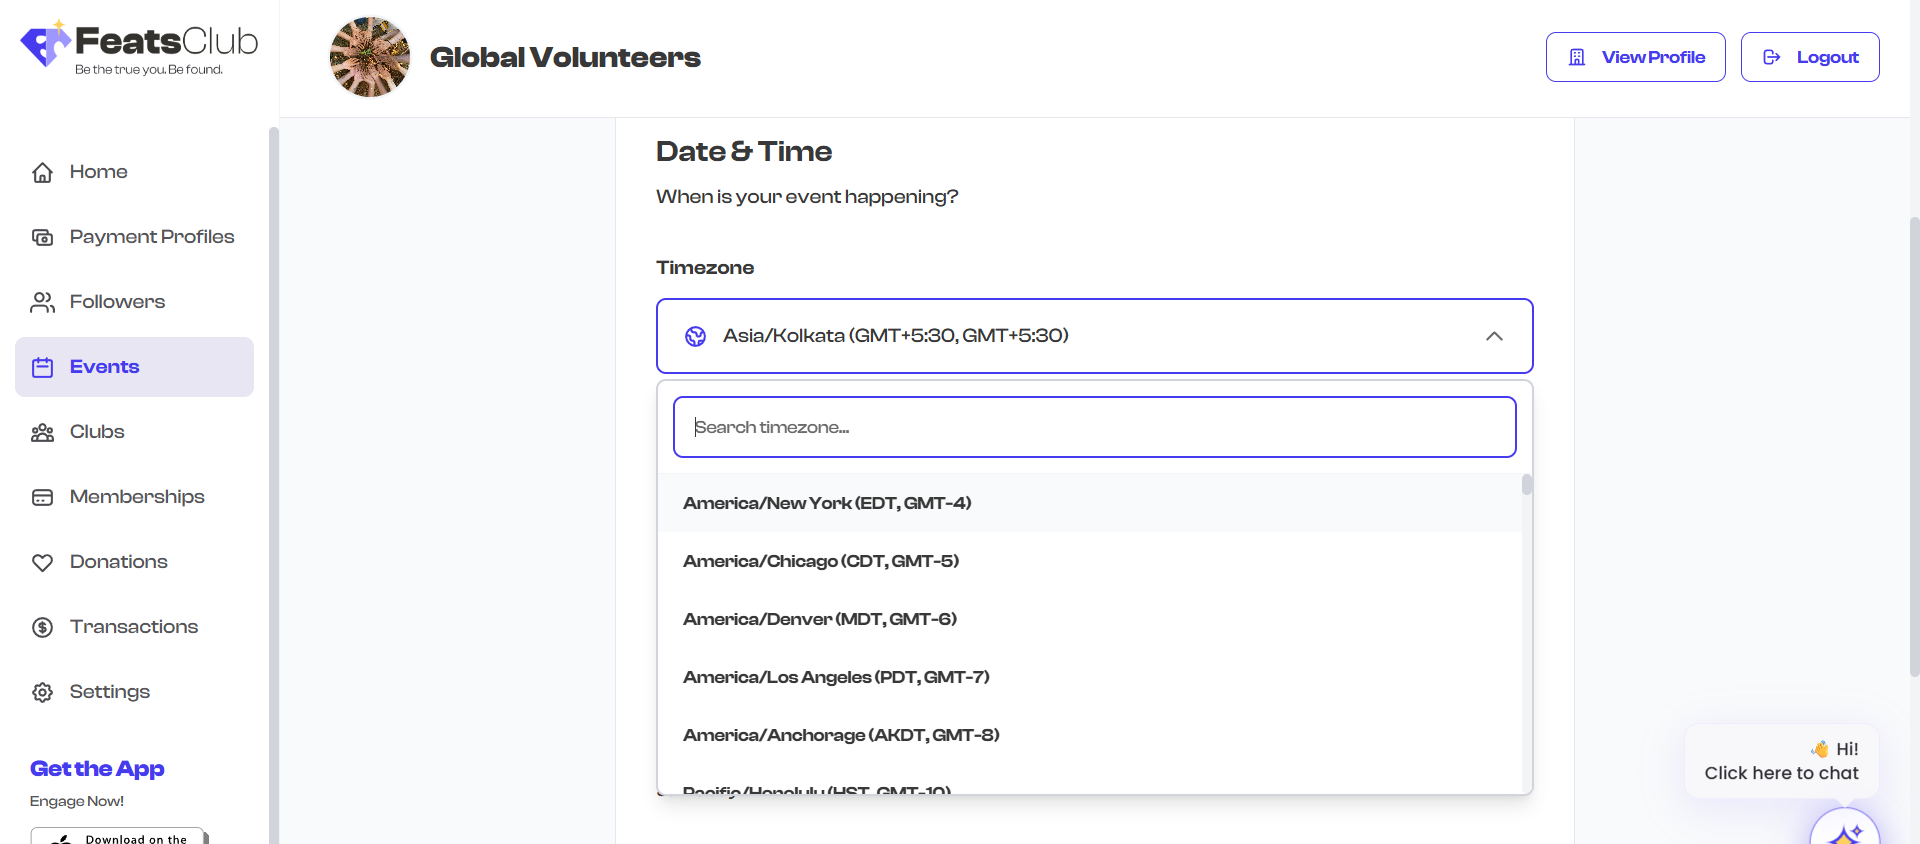Click the Download on the App Store badge
The image size is (1920, 844).
tap(119, 836)
